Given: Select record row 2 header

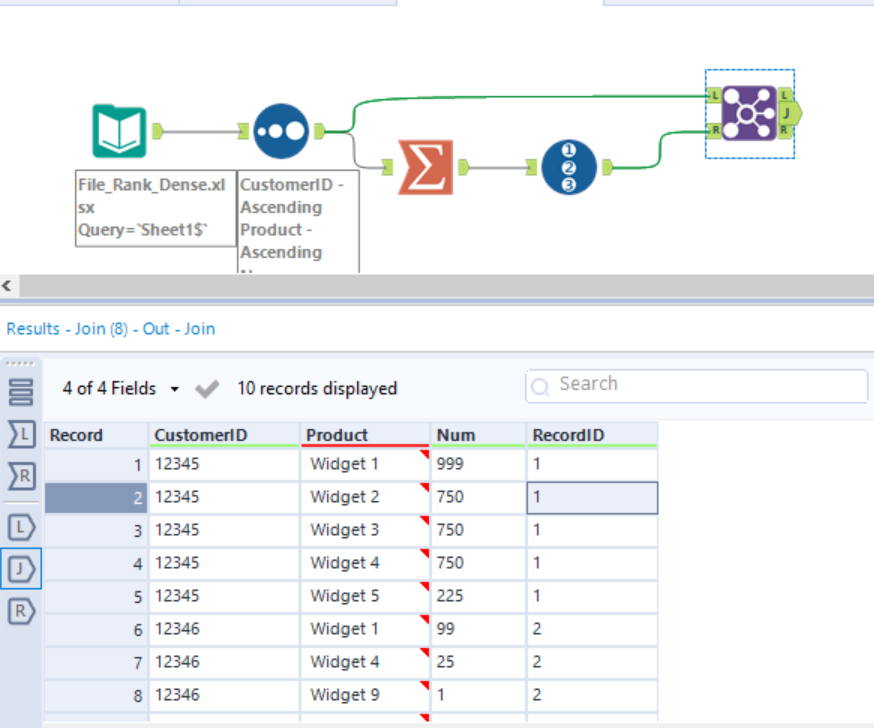Looking at the screenshot, I should [x=96, y=497].
